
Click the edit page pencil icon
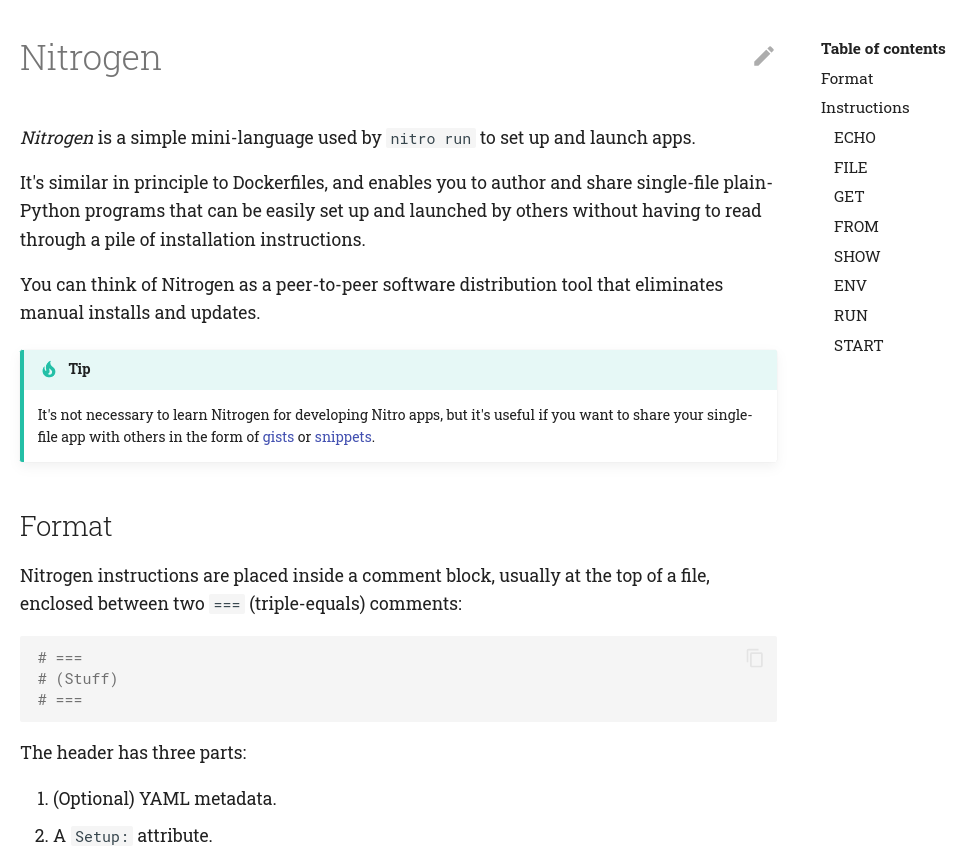[764, 57]
